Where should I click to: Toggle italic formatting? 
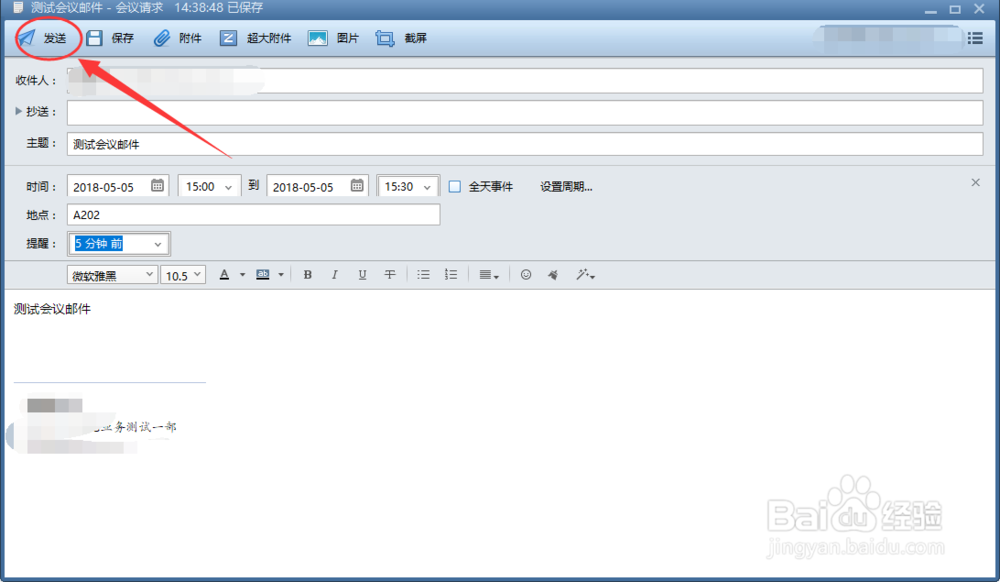click(x=334, y=274)
